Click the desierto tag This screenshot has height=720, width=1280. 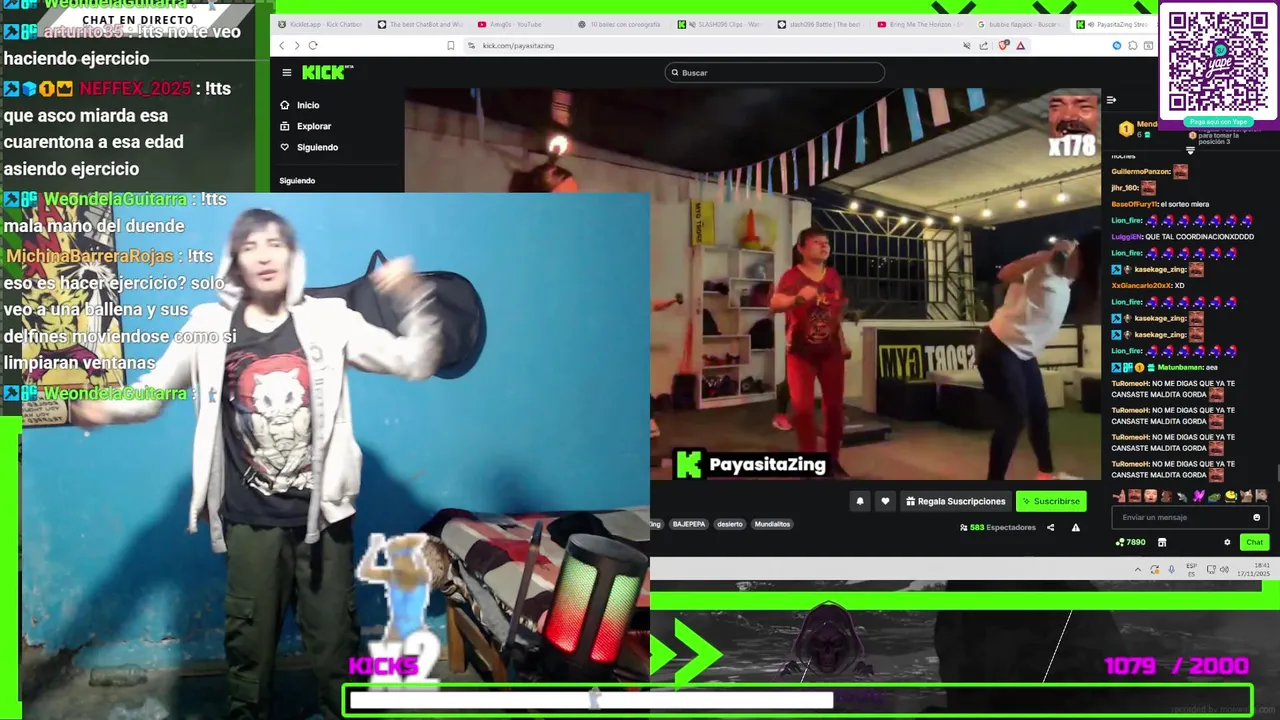coord(730,524)
